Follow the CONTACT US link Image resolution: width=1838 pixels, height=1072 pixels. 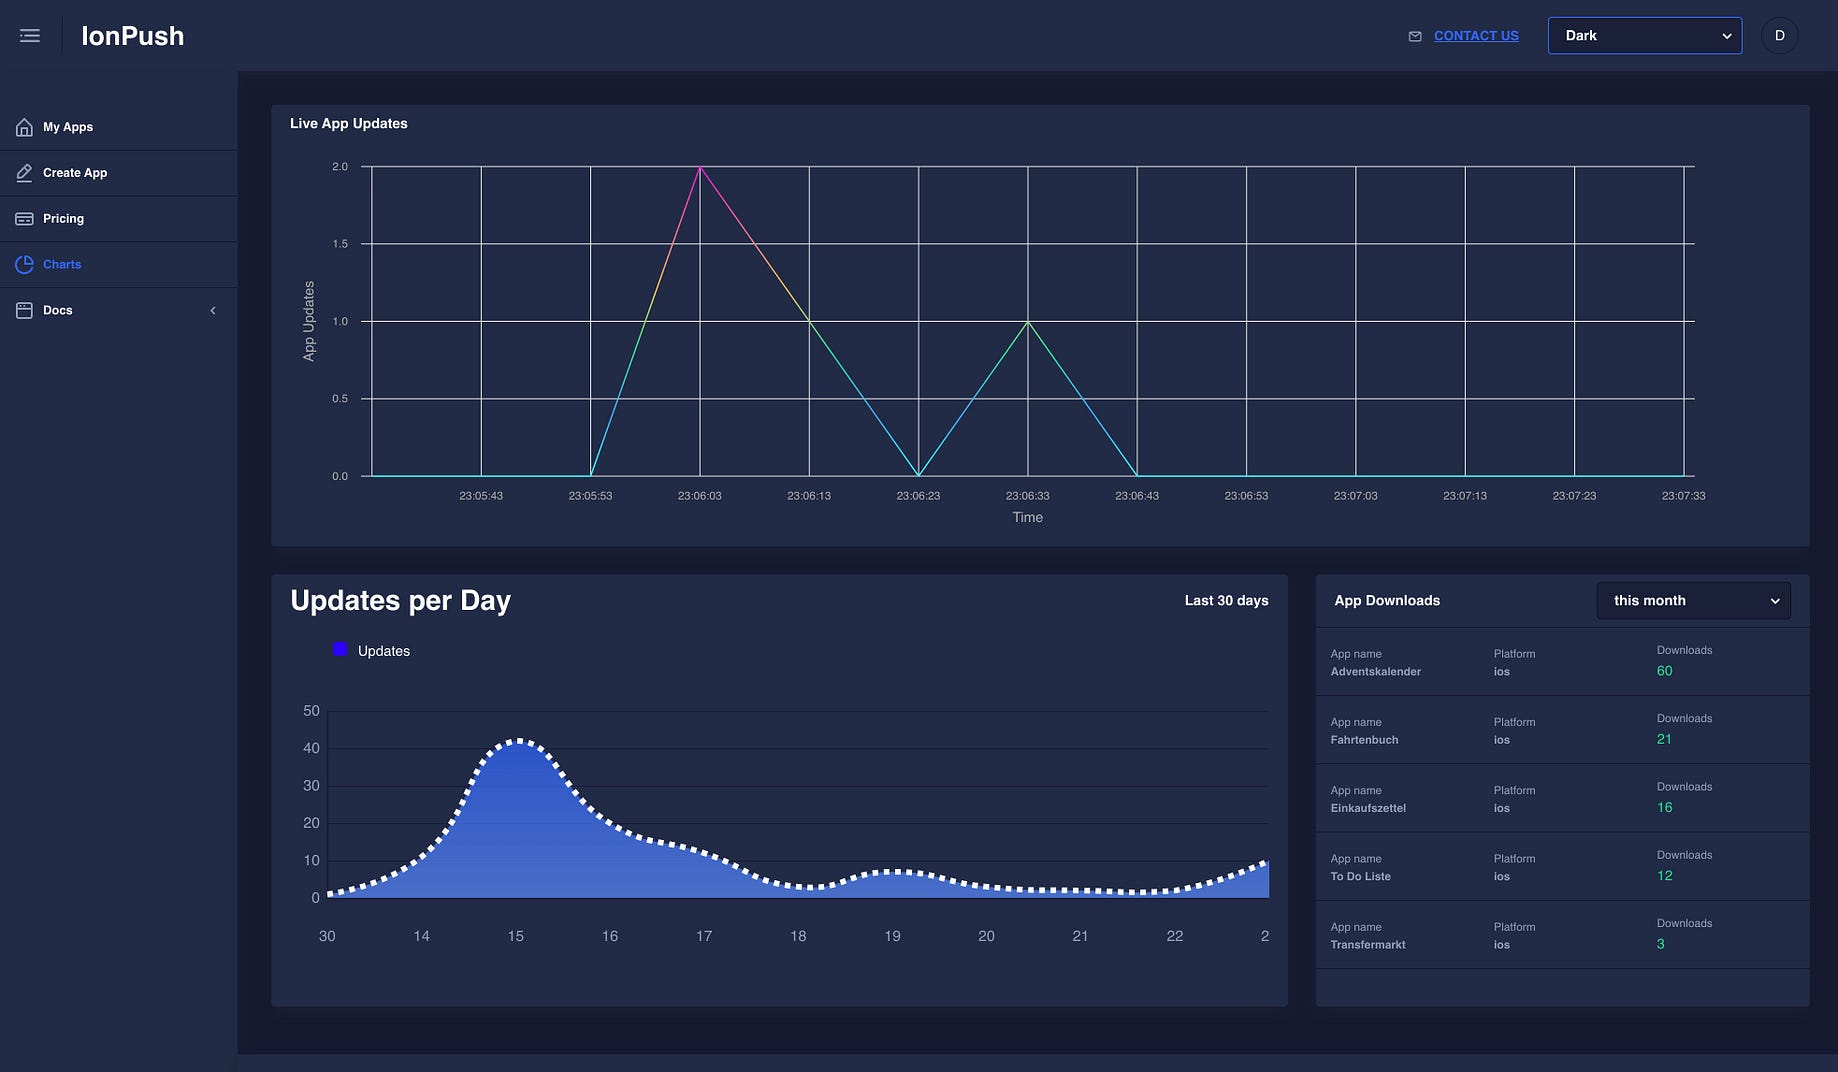pyautogui.click(x=1476, y=36)
